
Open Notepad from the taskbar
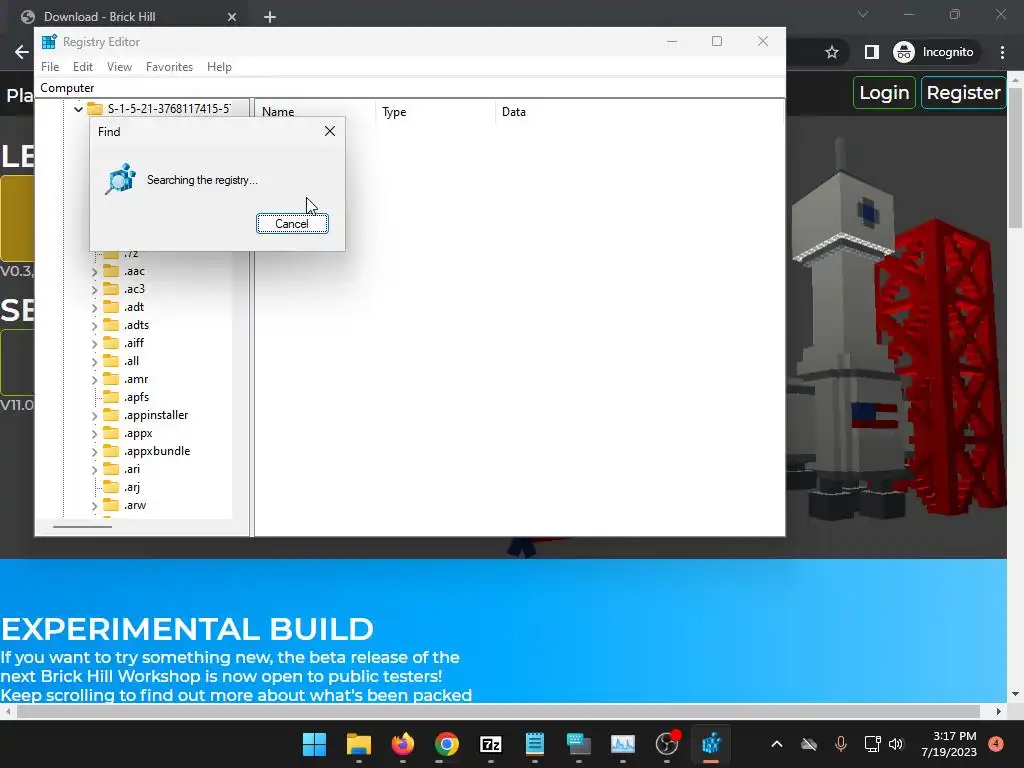tap(535, 744)
